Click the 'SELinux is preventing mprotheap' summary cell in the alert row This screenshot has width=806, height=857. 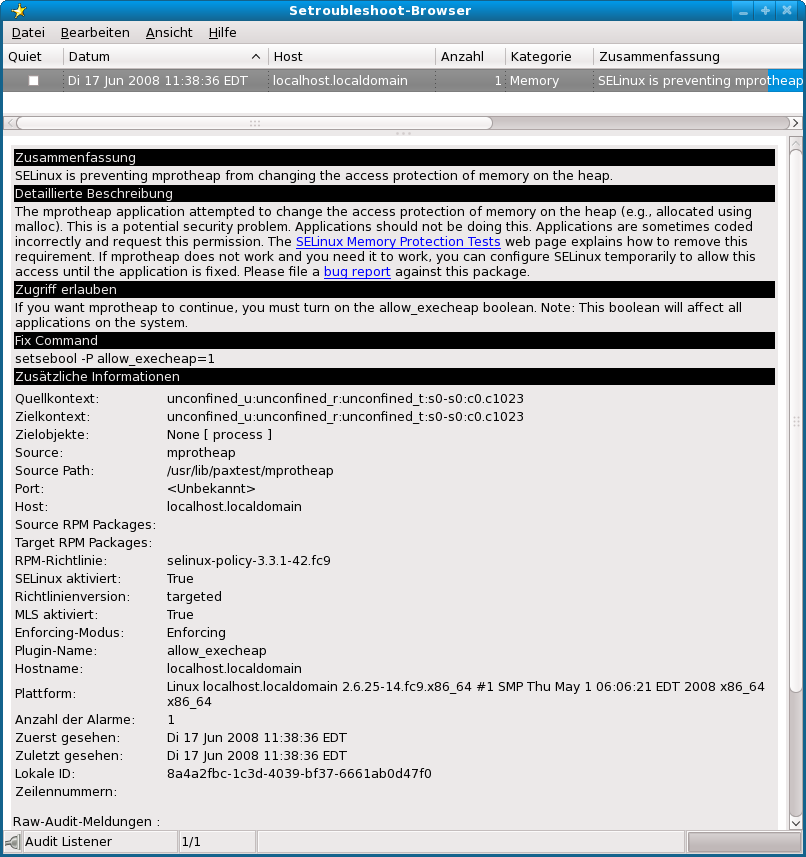point(700,81)
